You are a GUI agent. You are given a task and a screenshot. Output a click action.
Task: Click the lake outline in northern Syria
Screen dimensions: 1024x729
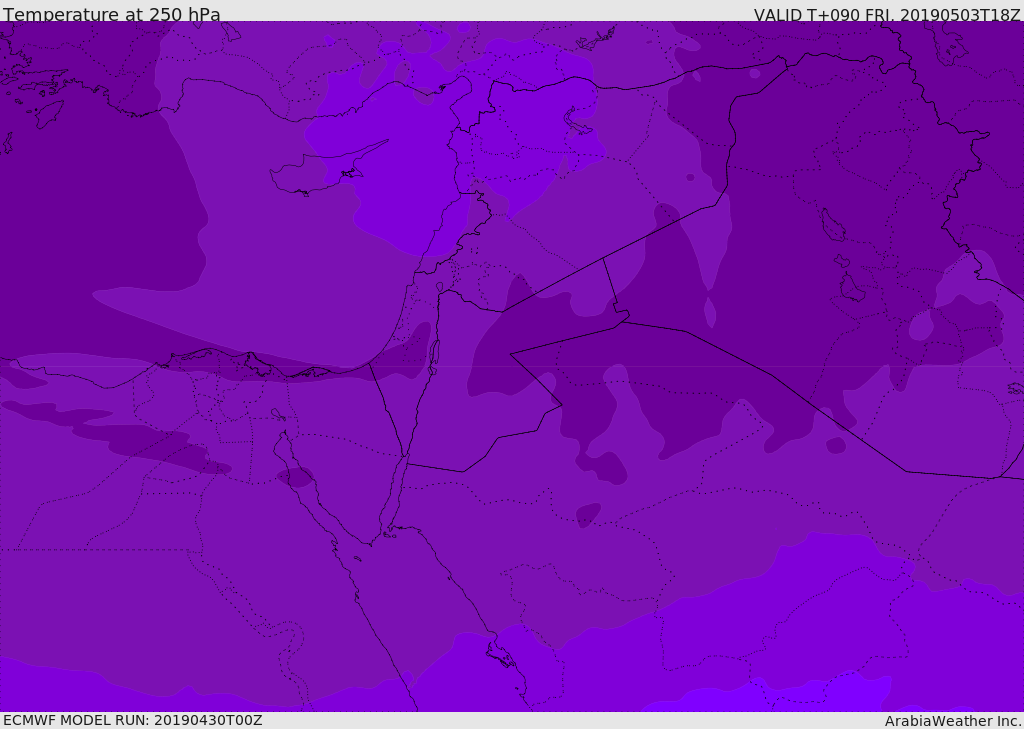tap(578, 122)
